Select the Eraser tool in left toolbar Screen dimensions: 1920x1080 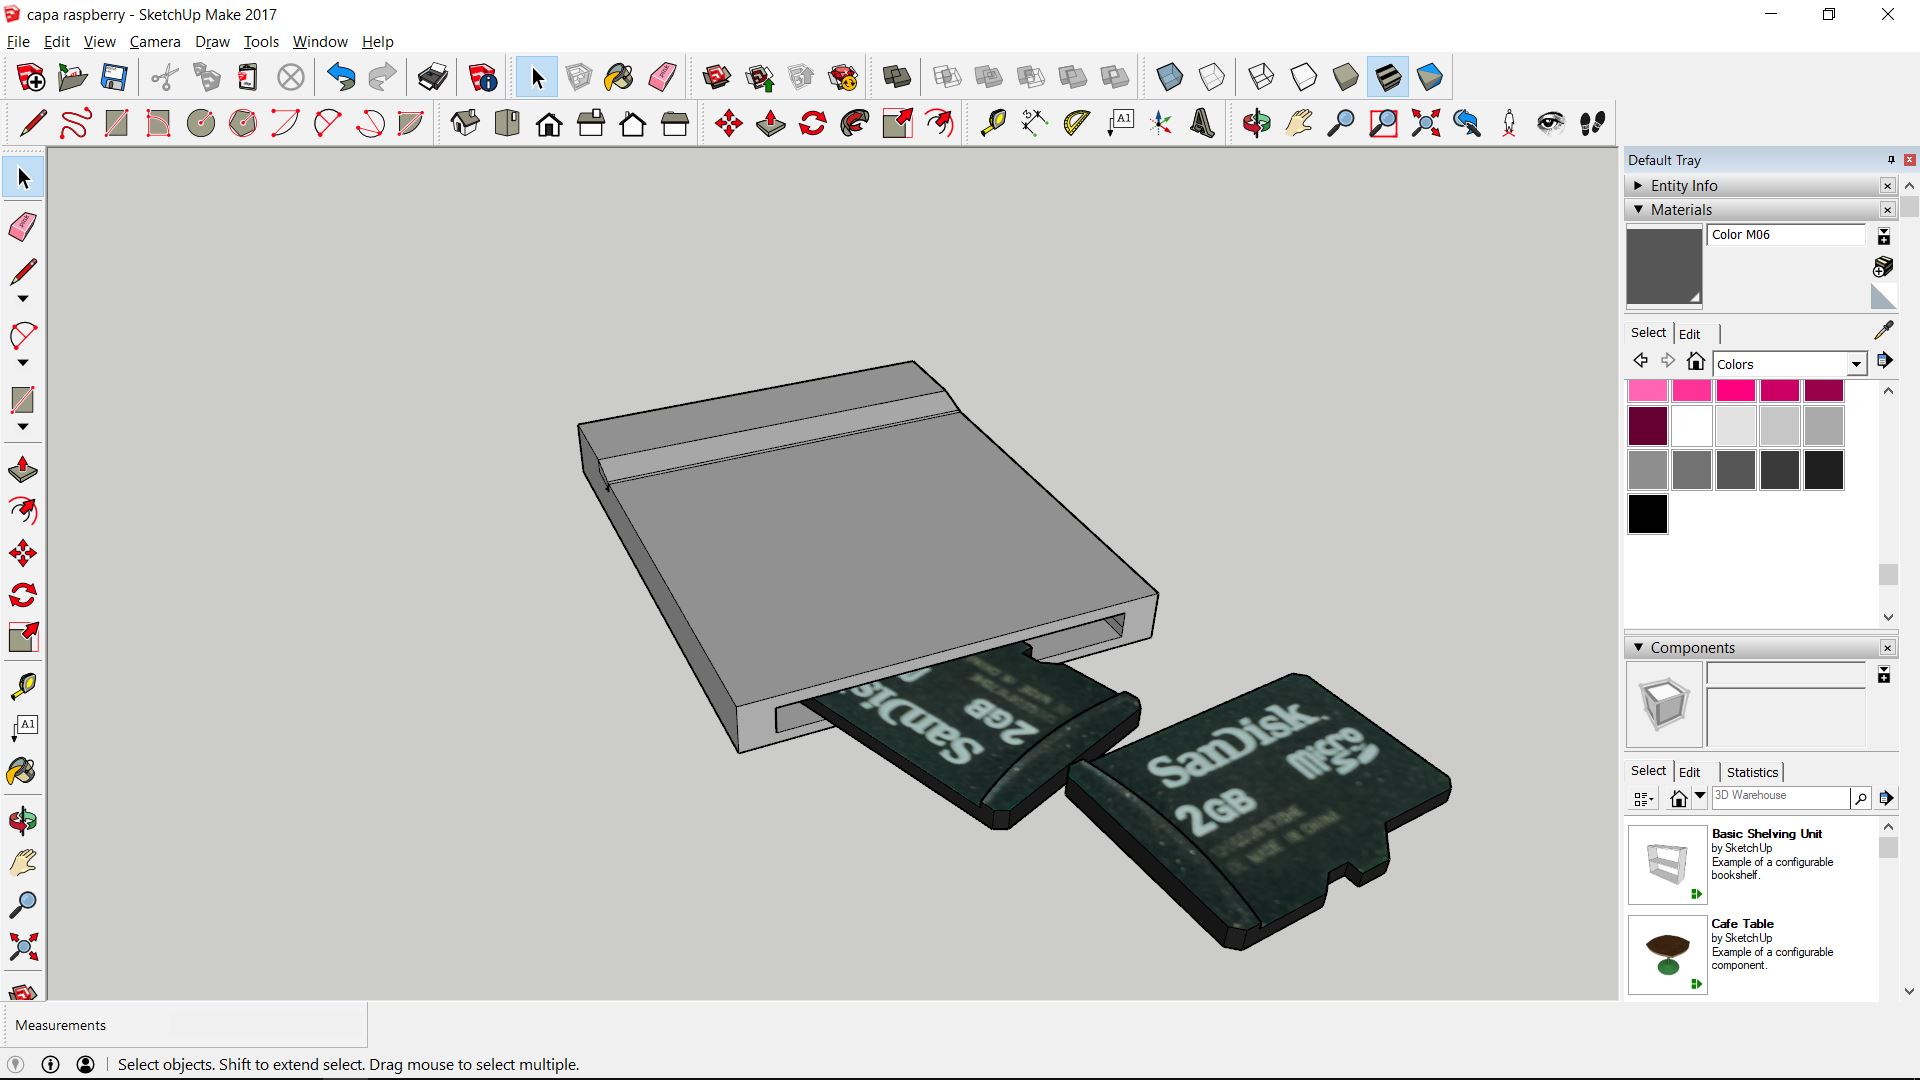(x=23, y=226)
